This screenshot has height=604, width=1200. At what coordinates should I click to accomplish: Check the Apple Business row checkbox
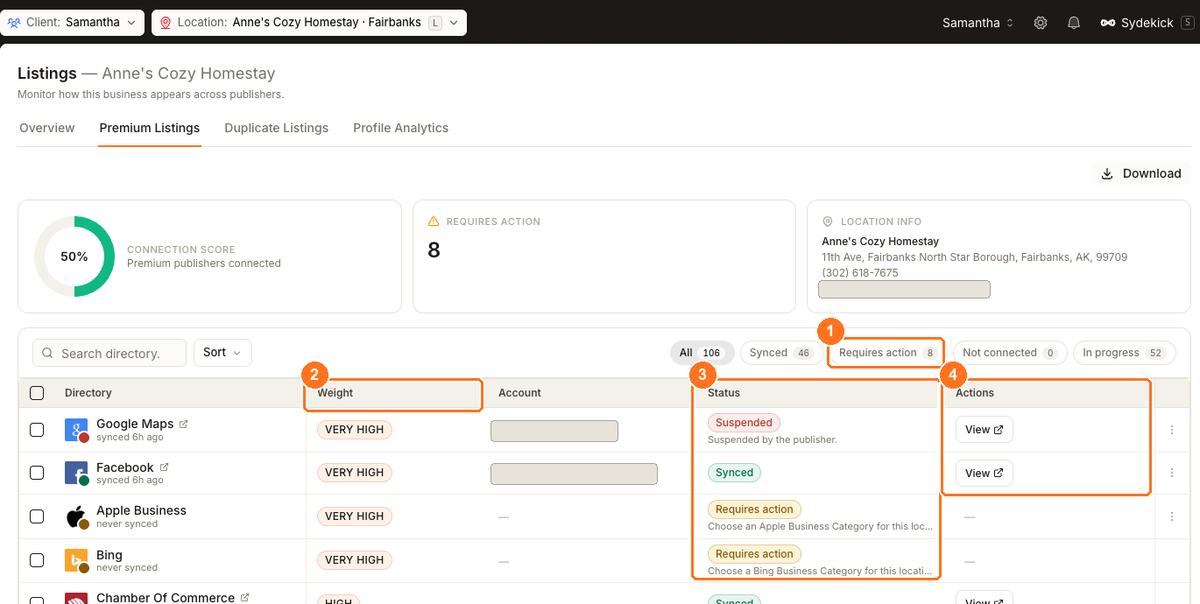click(x=37, y=516)
